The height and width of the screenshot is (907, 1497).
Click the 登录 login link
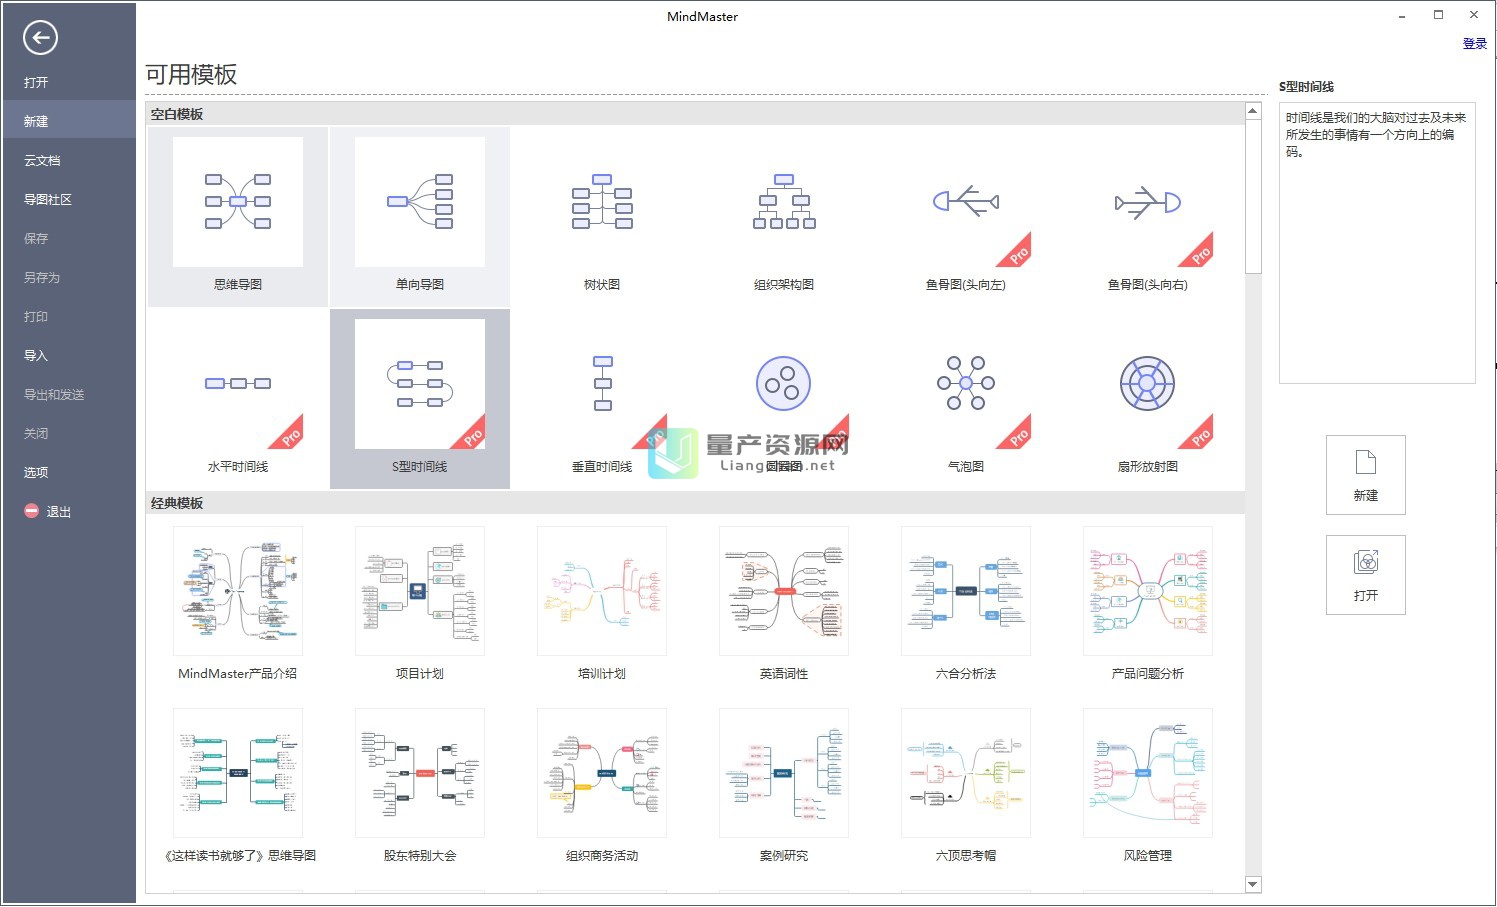point(1474,44)
